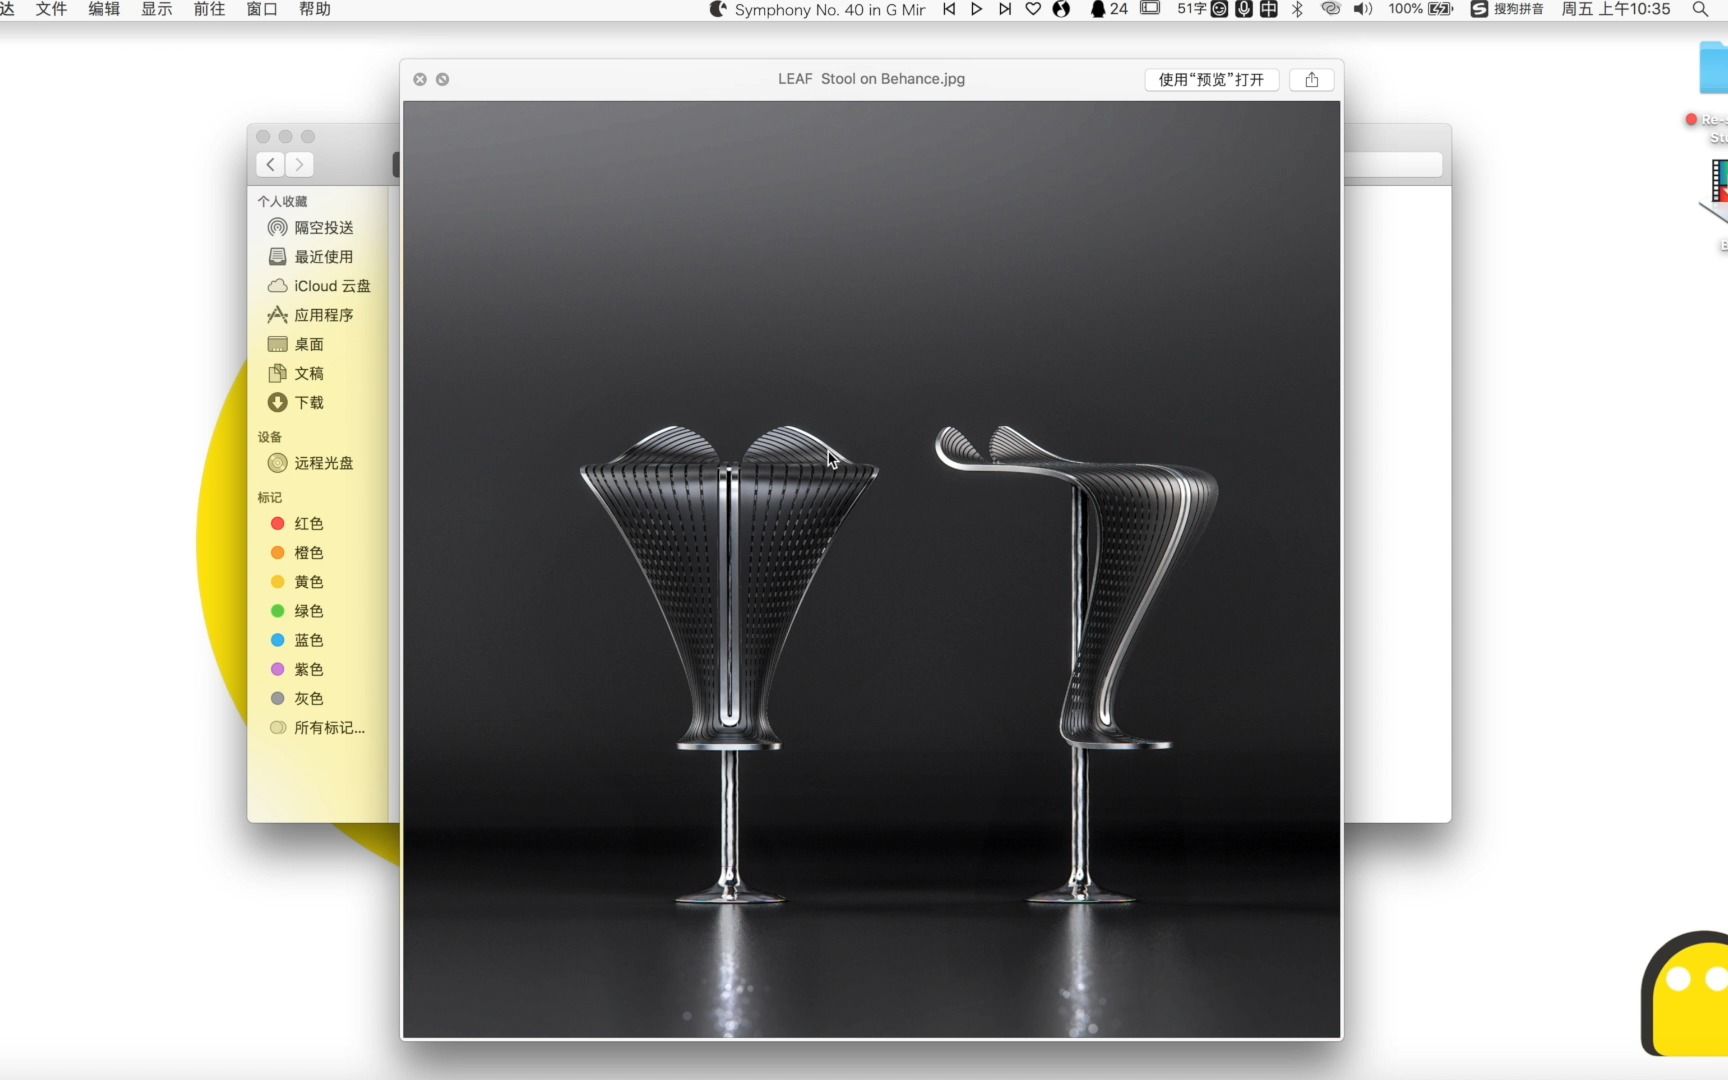Open 文稿 in Finder sidebar
1728x1080 pixels.
[x=296, y=373]
